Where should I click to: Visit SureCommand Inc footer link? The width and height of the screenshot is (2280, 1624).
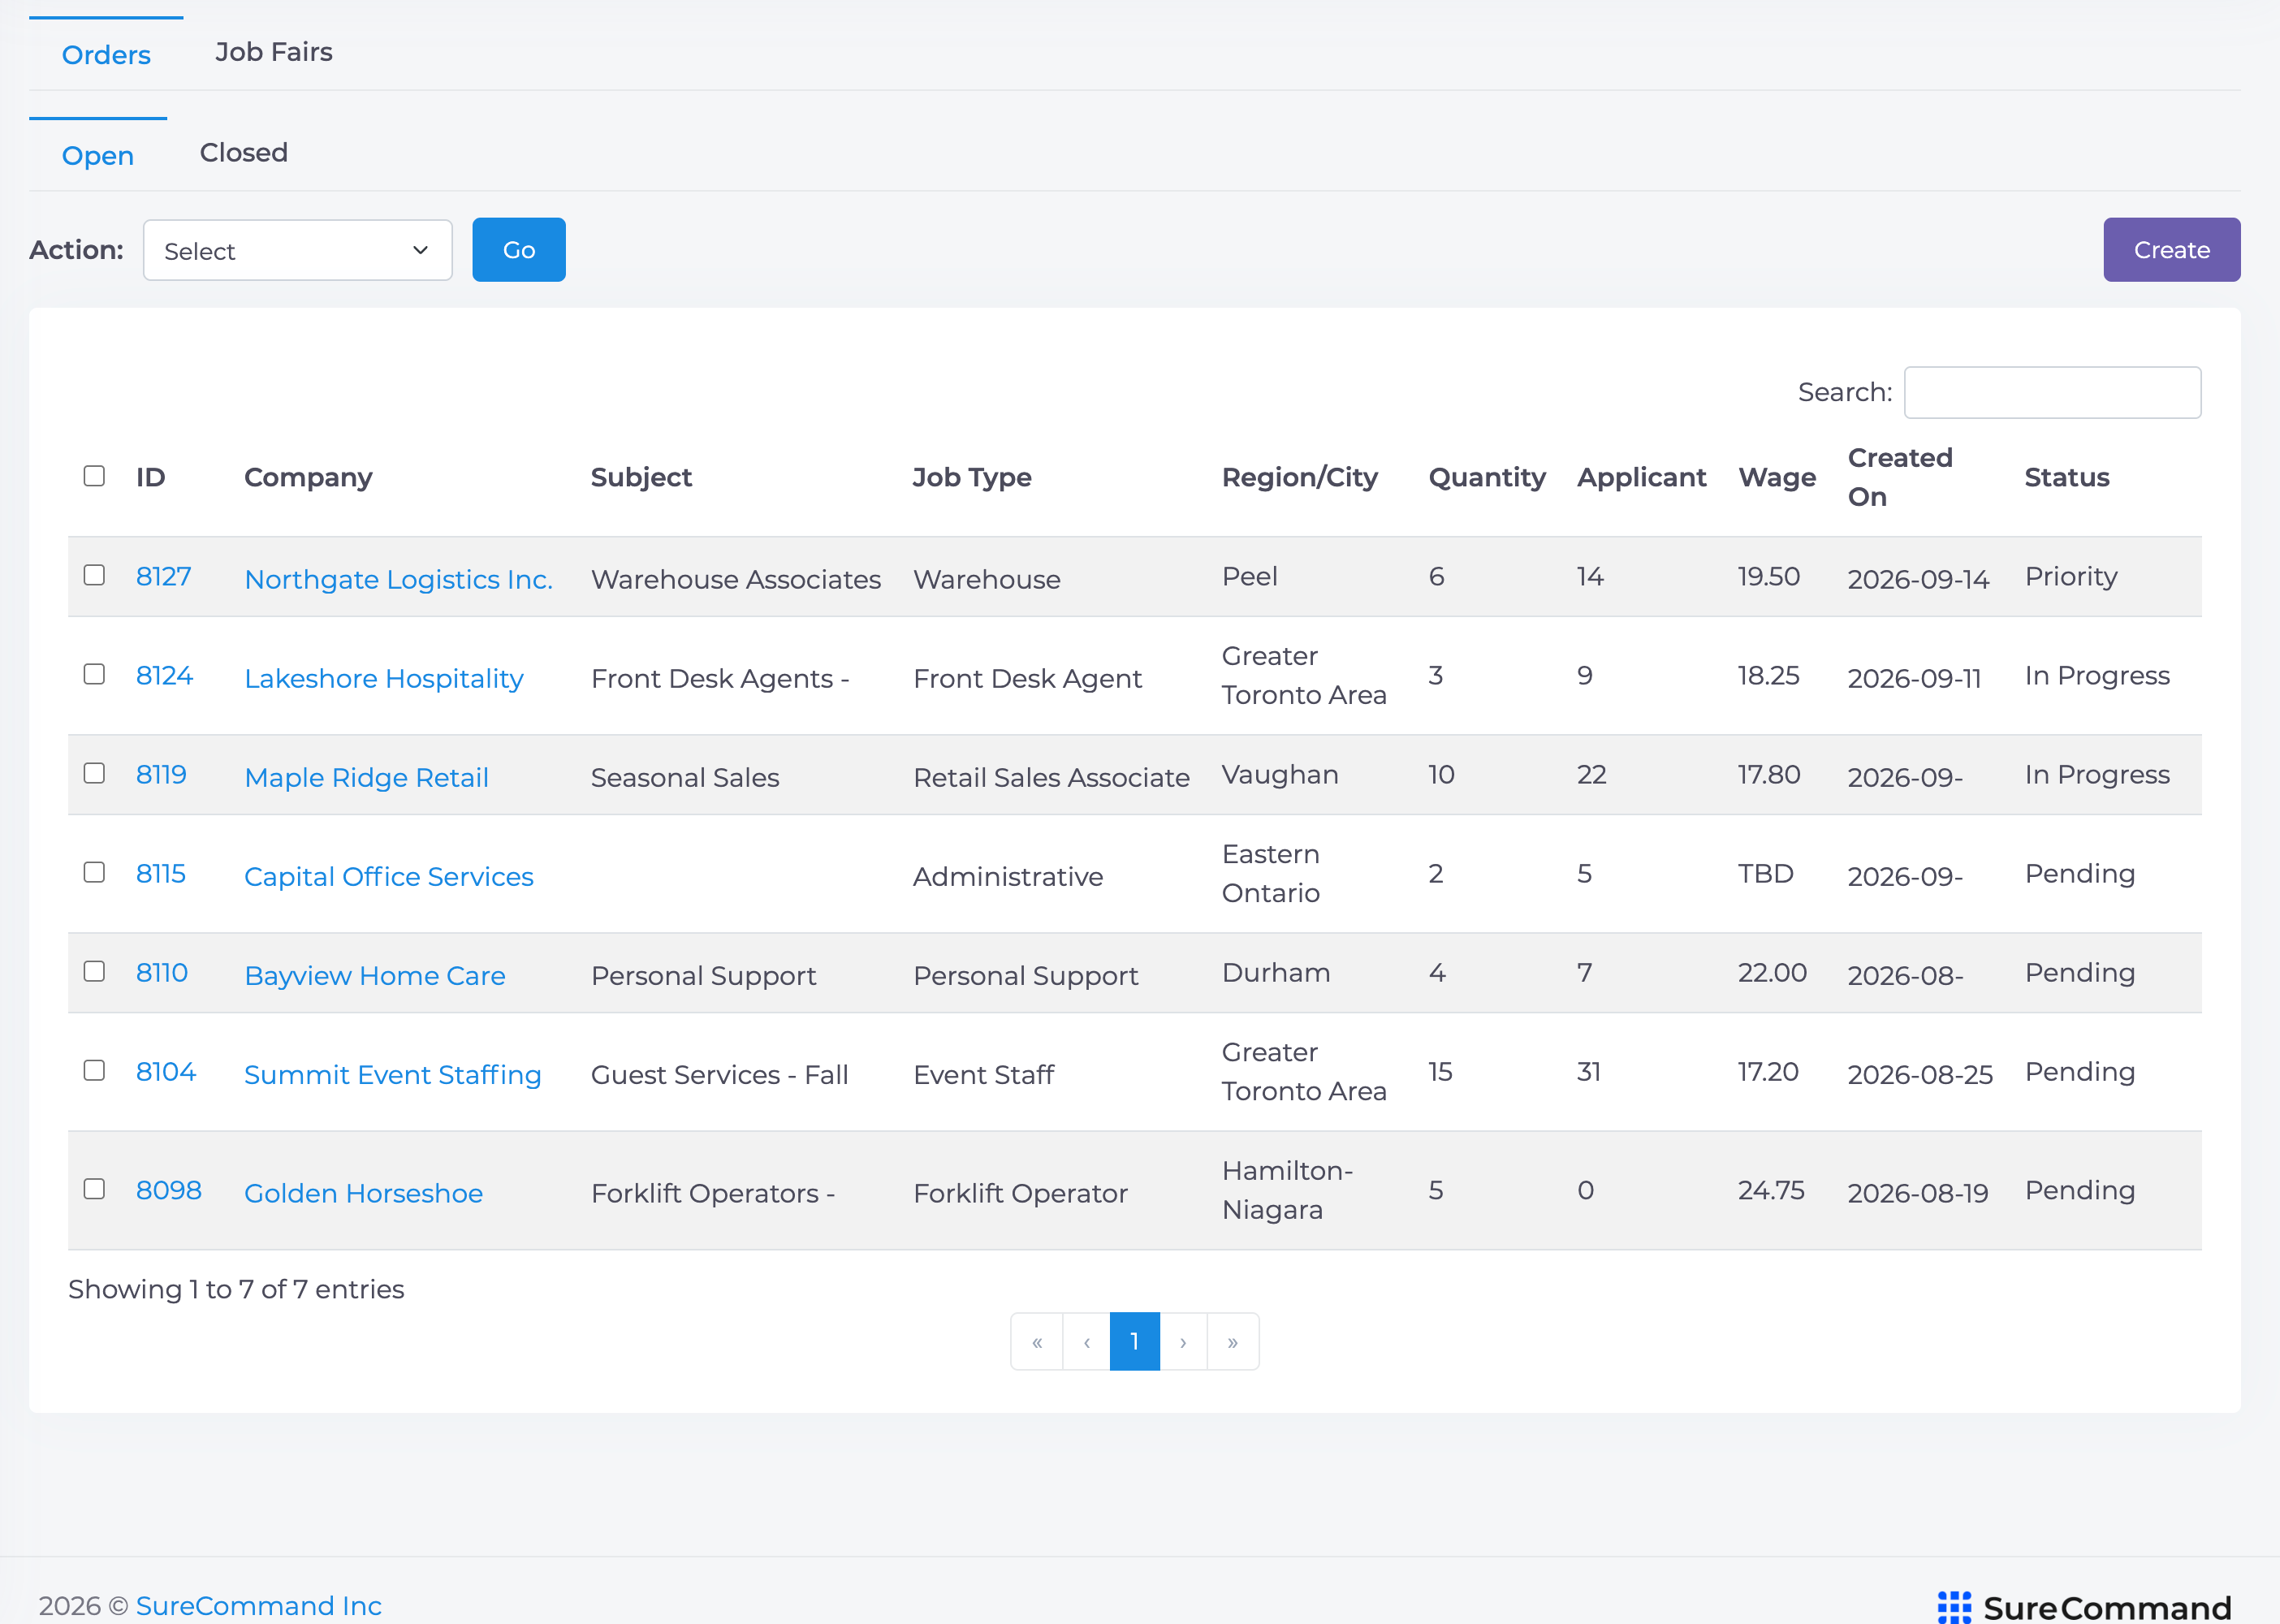(259, 1605)
